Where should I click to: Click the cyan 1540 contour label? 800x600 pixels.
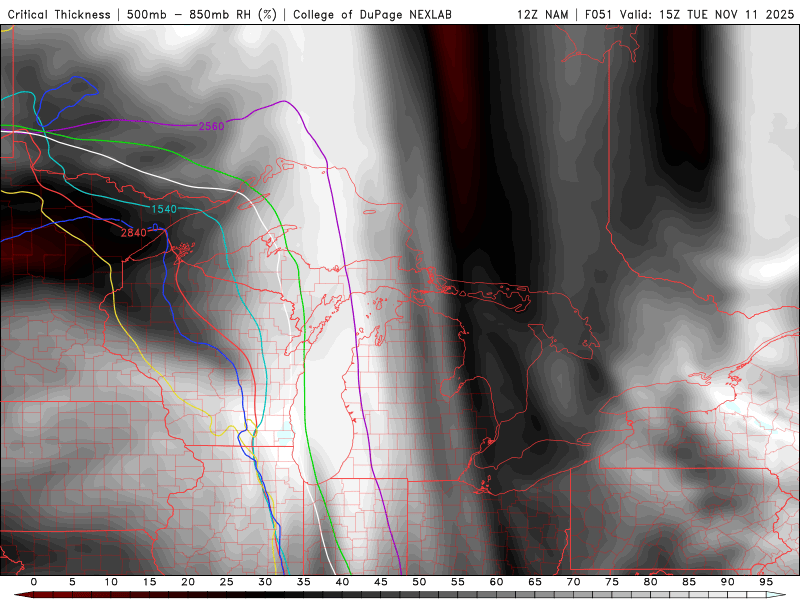[x=164, y=209]
